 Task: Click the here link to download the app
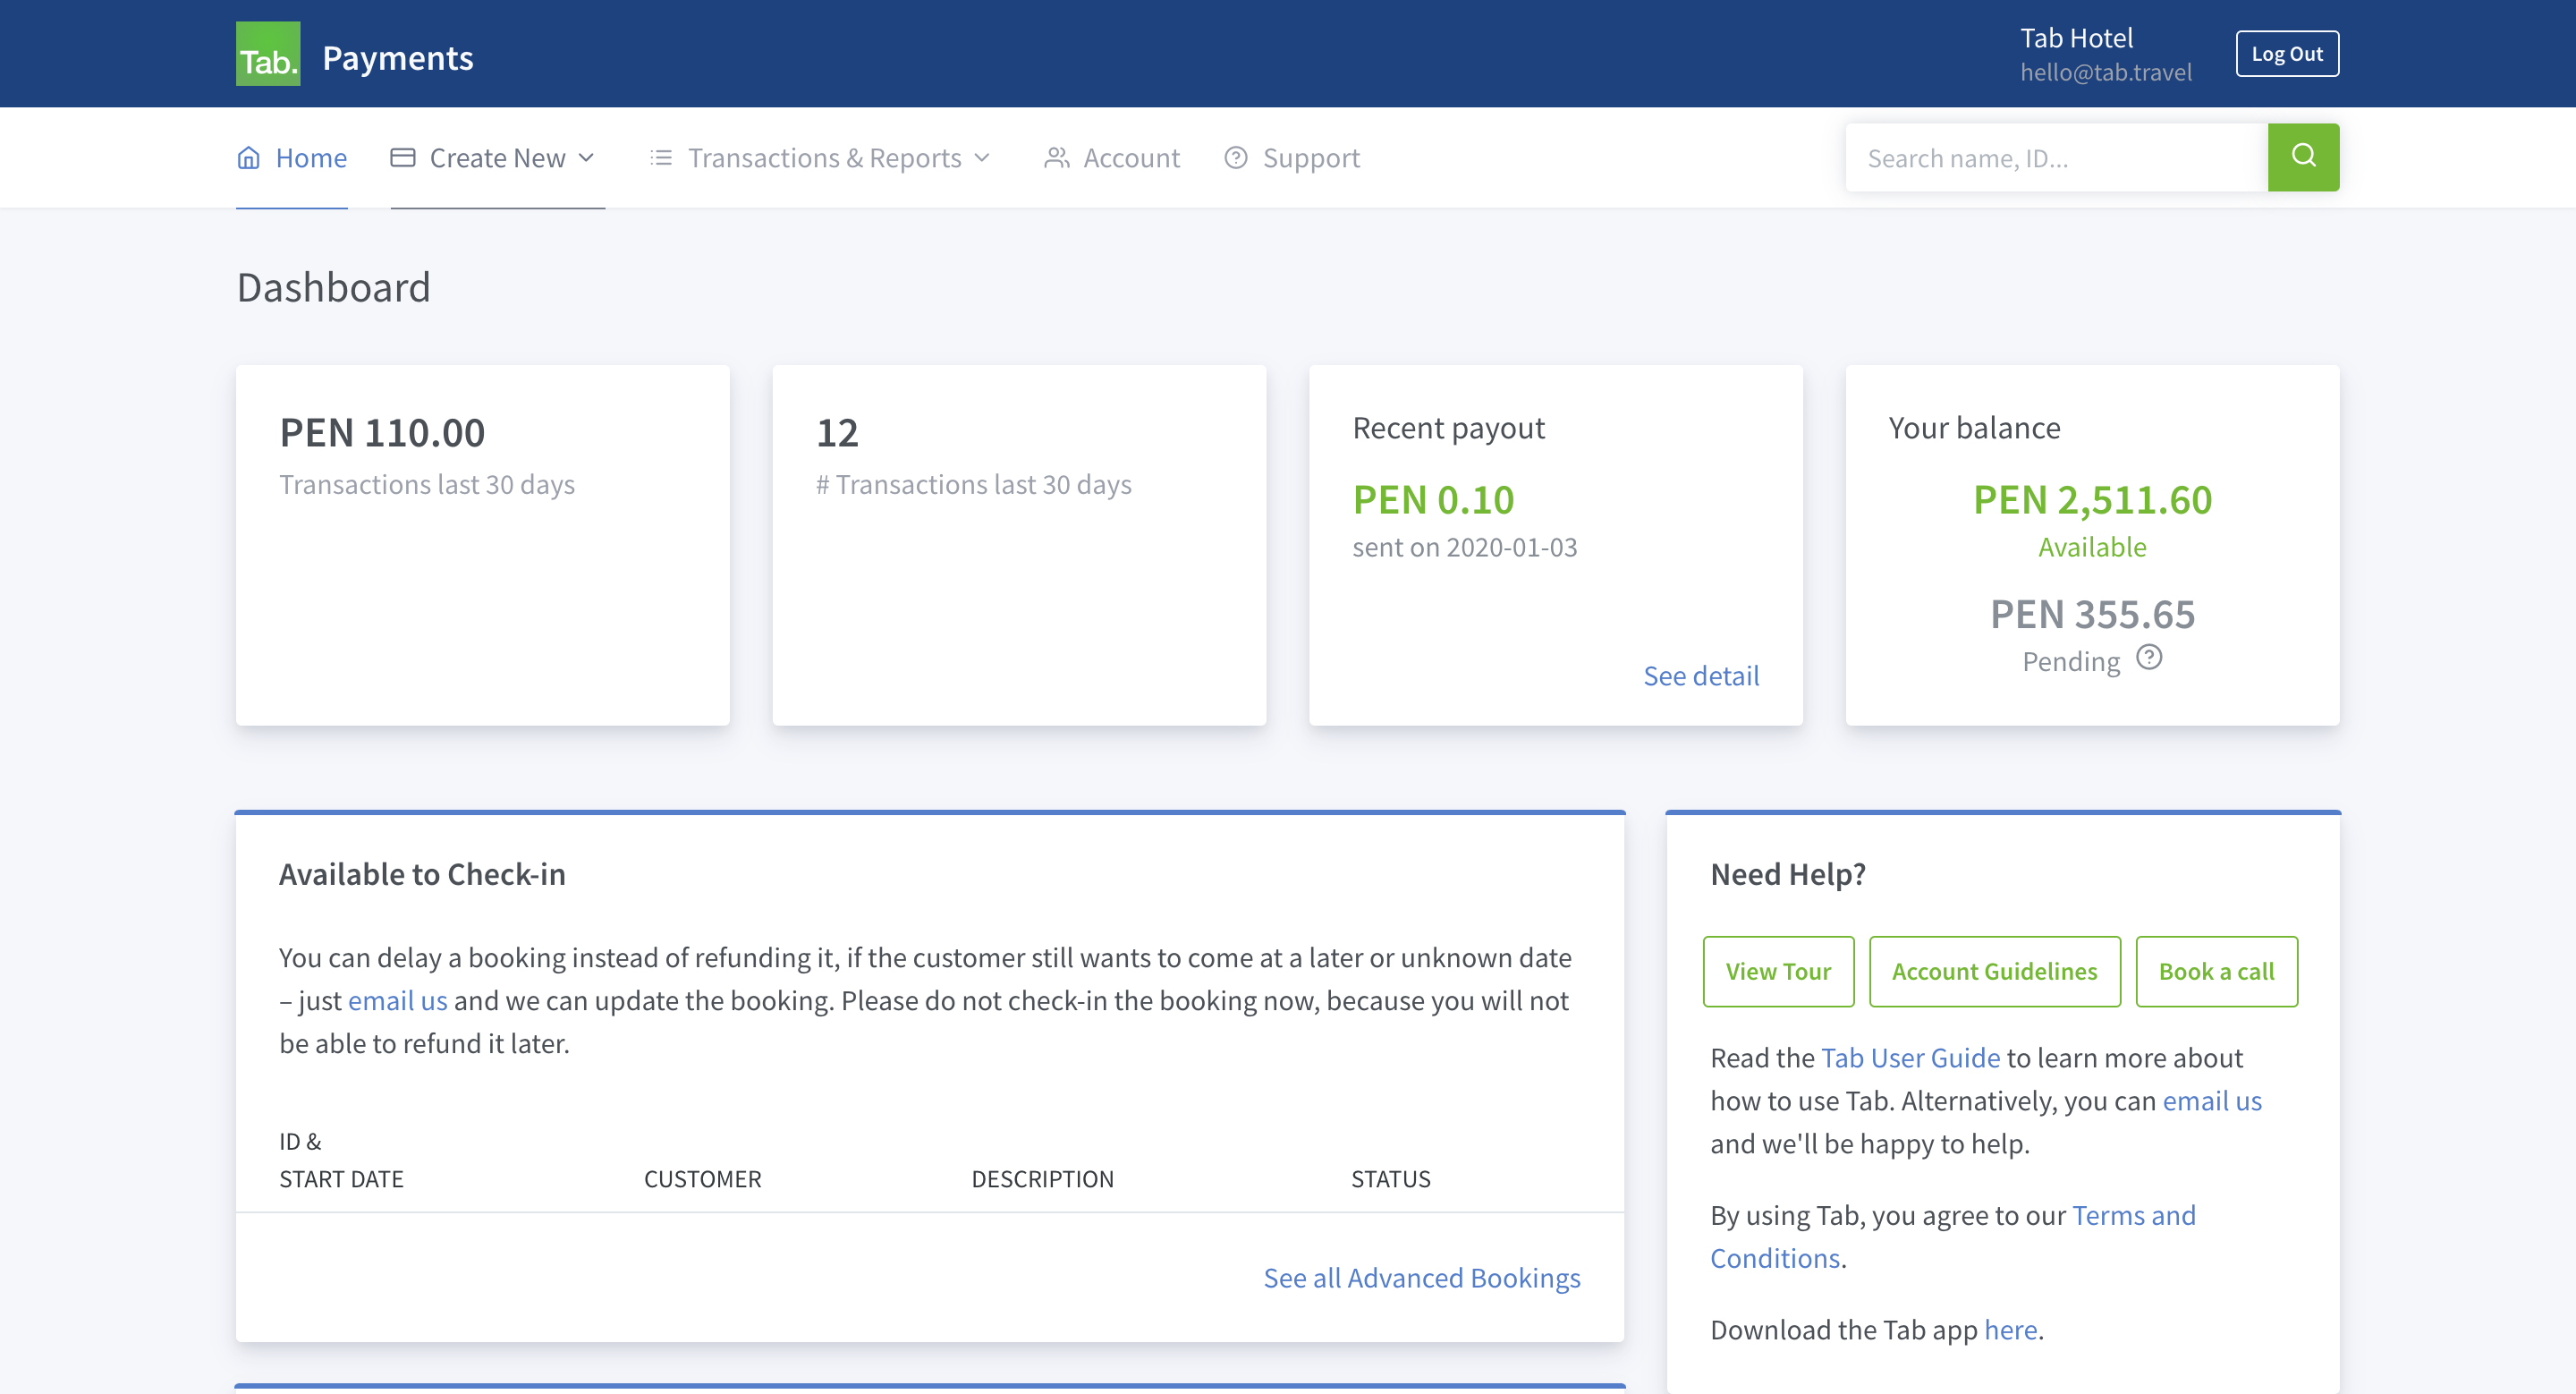click(2010, 1330)
